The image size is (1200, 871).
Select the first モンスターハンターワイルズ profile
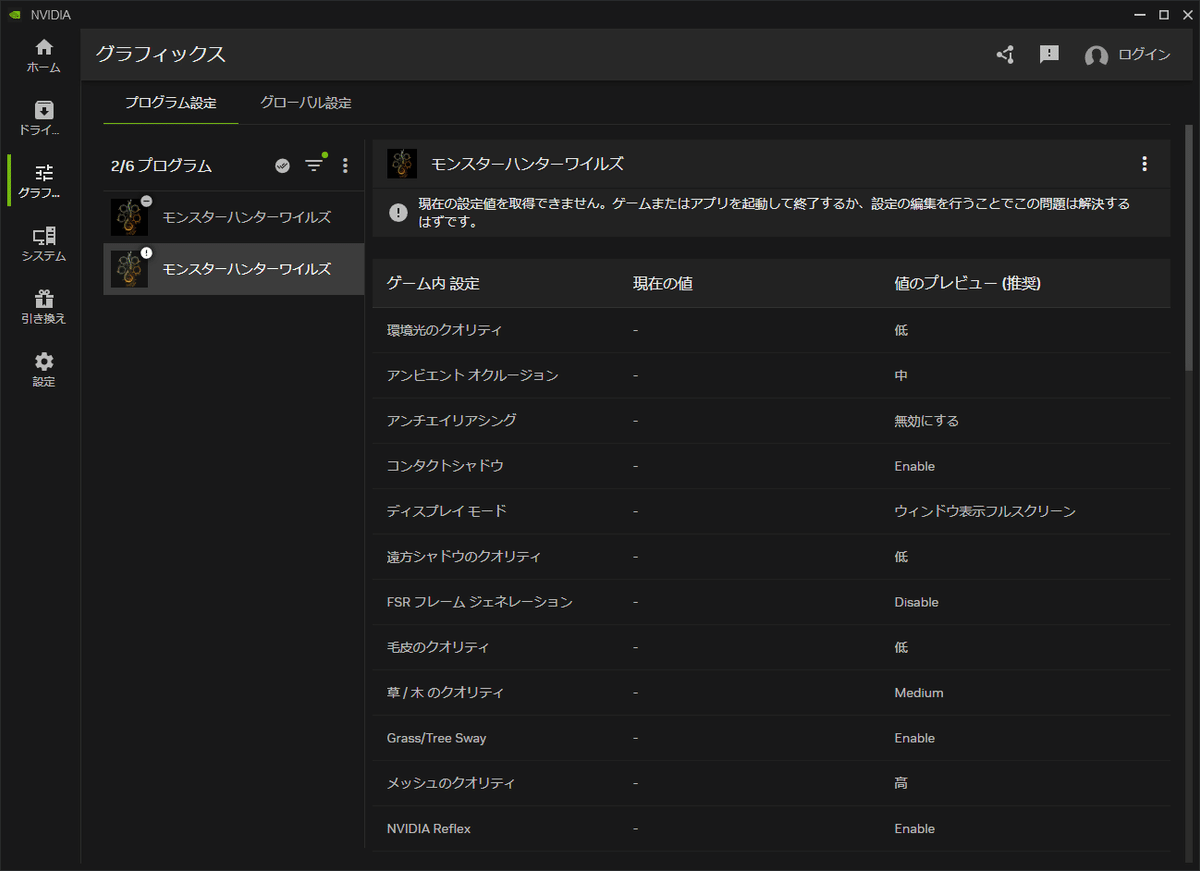233,216
